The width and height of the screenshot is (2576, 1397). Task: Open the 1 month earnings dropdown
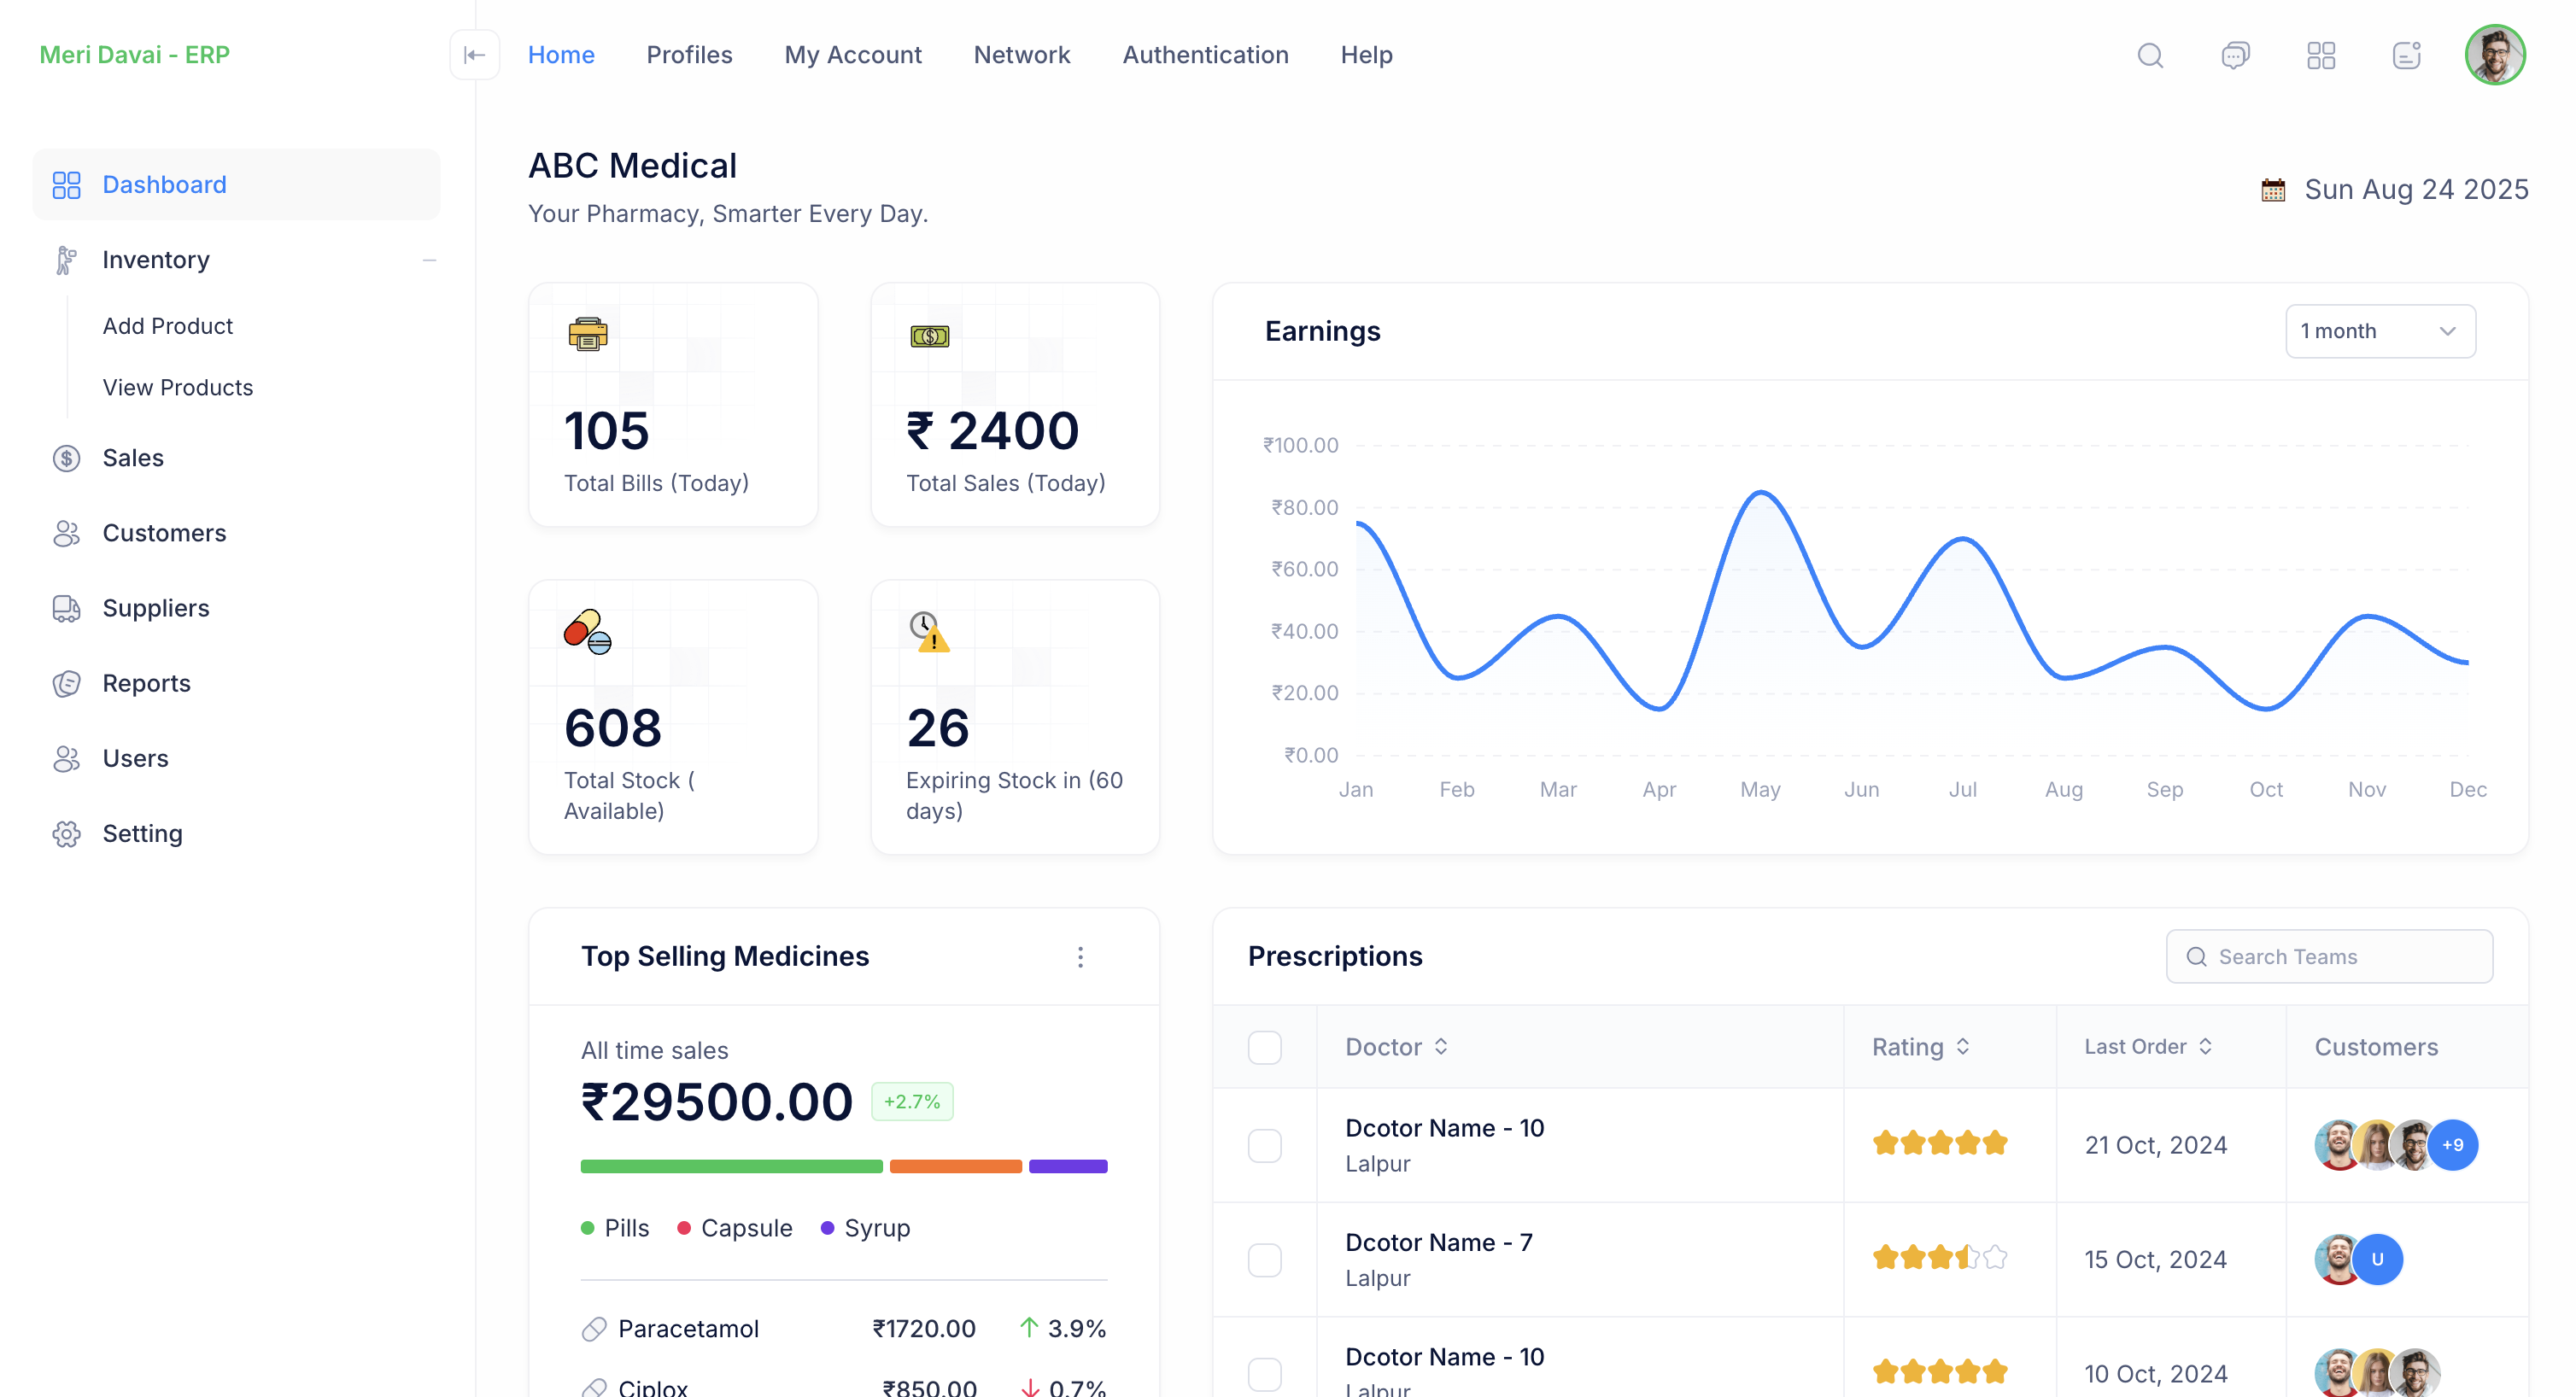click(2380, 331)
